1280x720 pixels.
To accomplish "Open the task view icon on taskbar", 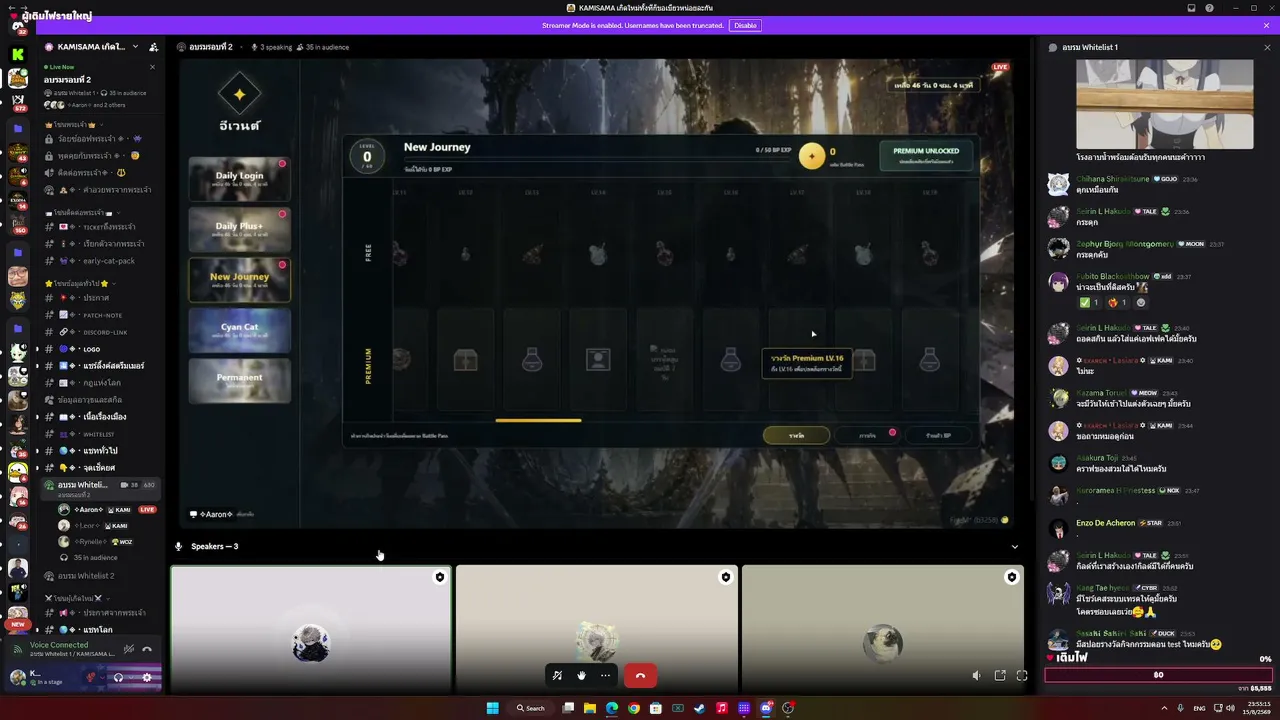I will (568, 708).
